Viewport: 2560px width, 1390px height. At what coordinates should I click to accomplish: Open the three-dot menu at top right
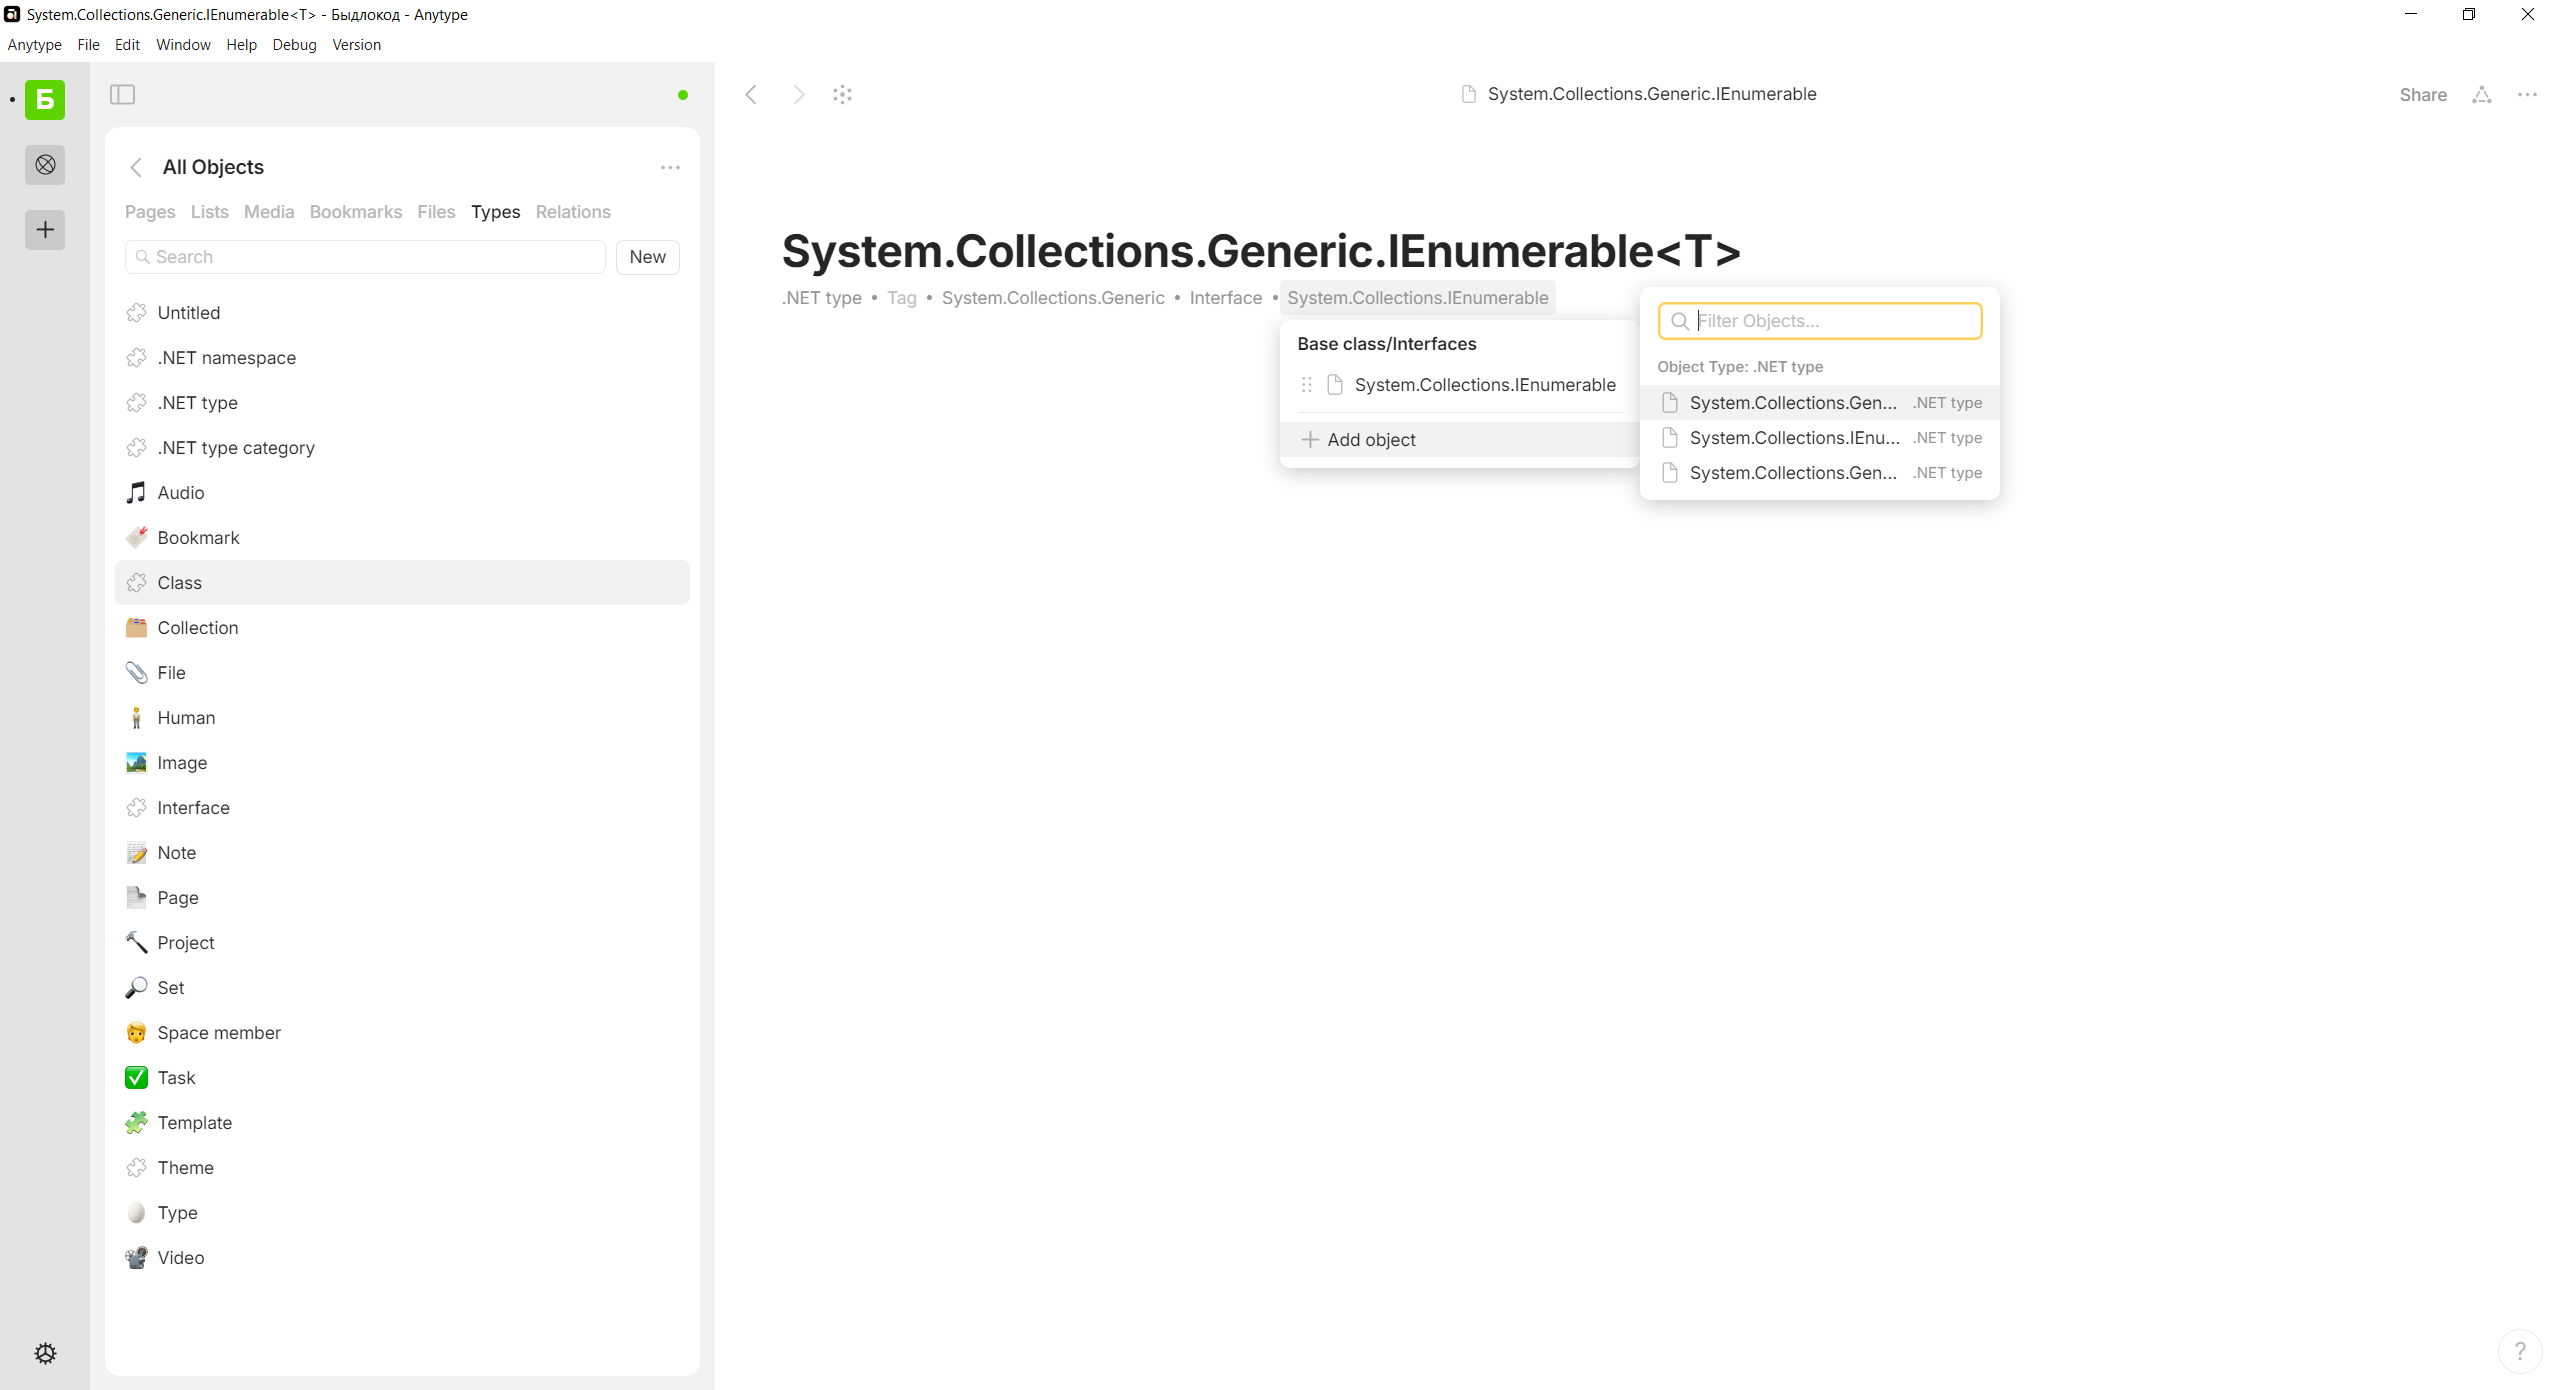(x=2527, y=94)
